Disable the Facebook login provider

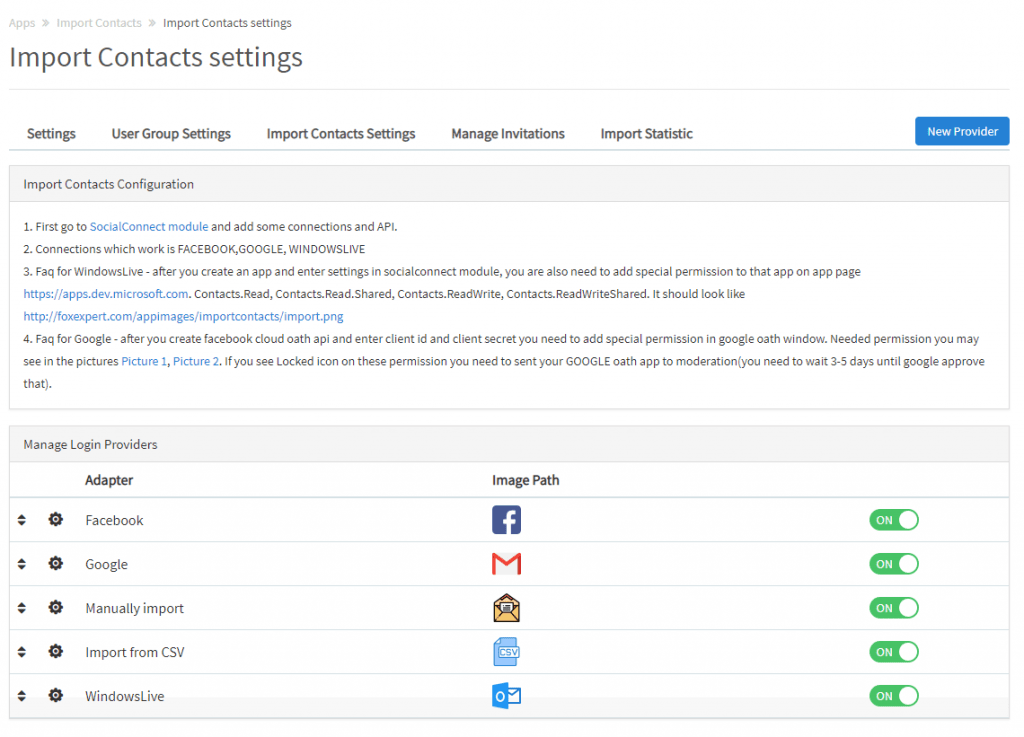(x=893, y=519)
